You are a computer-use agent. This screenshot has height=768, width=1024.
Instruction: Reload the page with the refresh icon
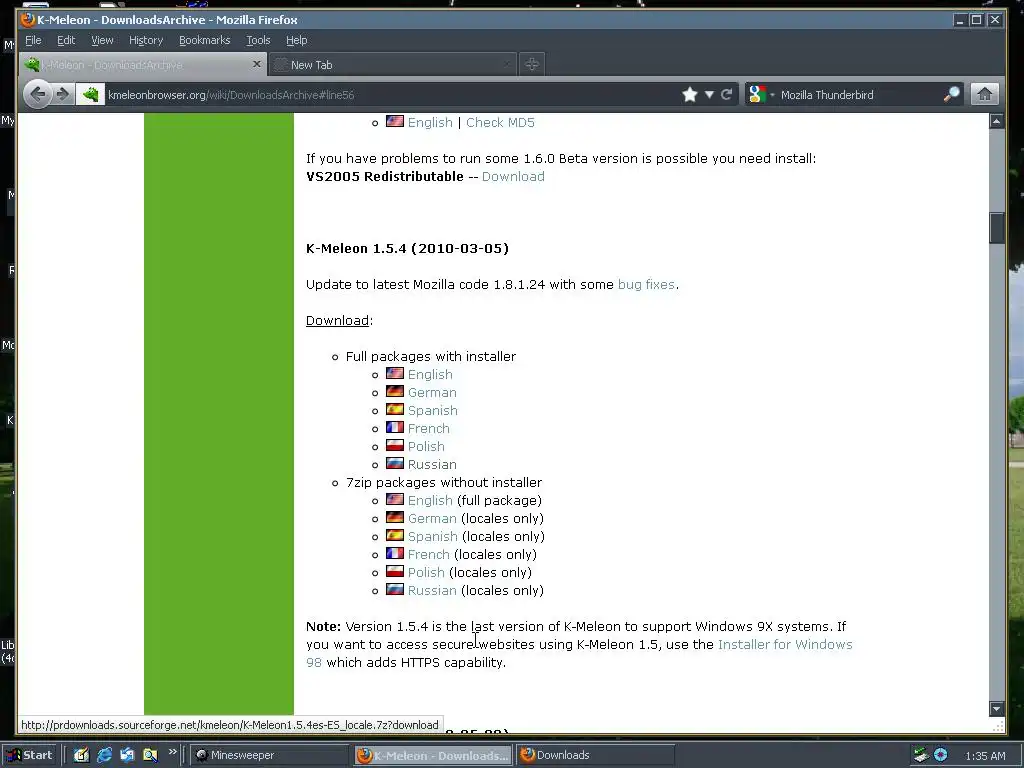coord(726,95)
